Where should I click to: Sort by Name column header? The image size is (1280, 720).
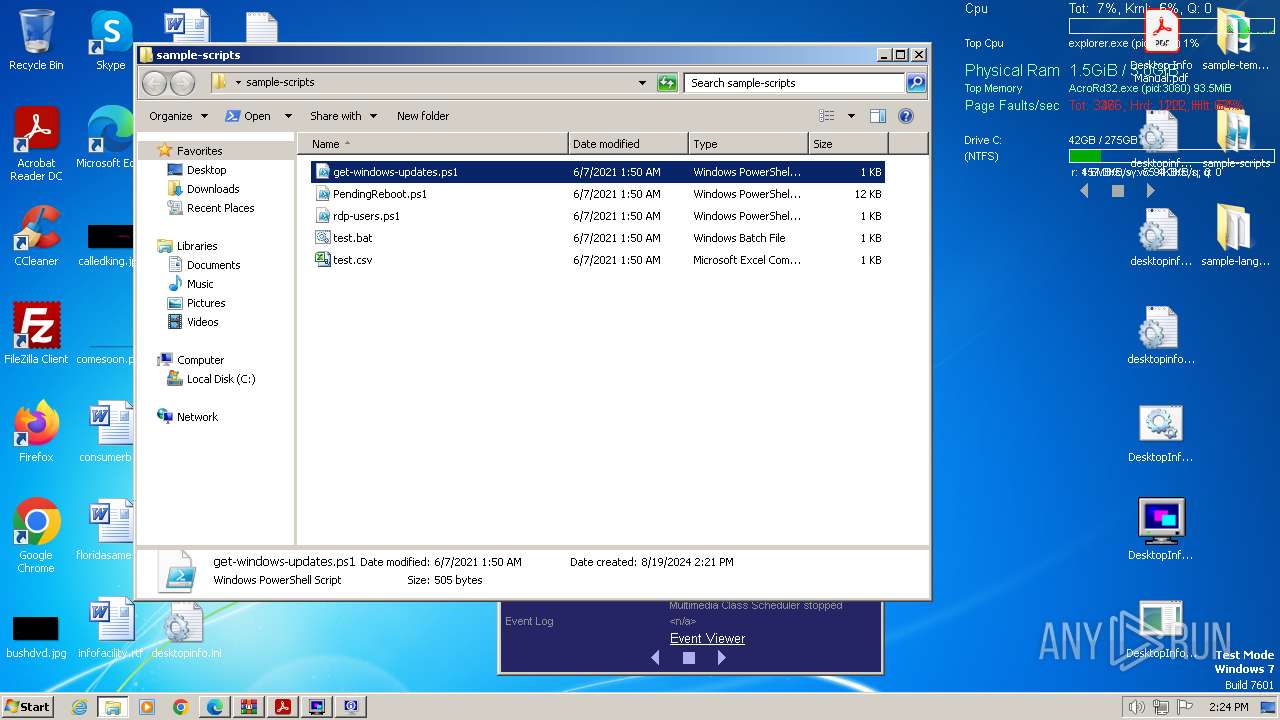[x=432, y=144]
